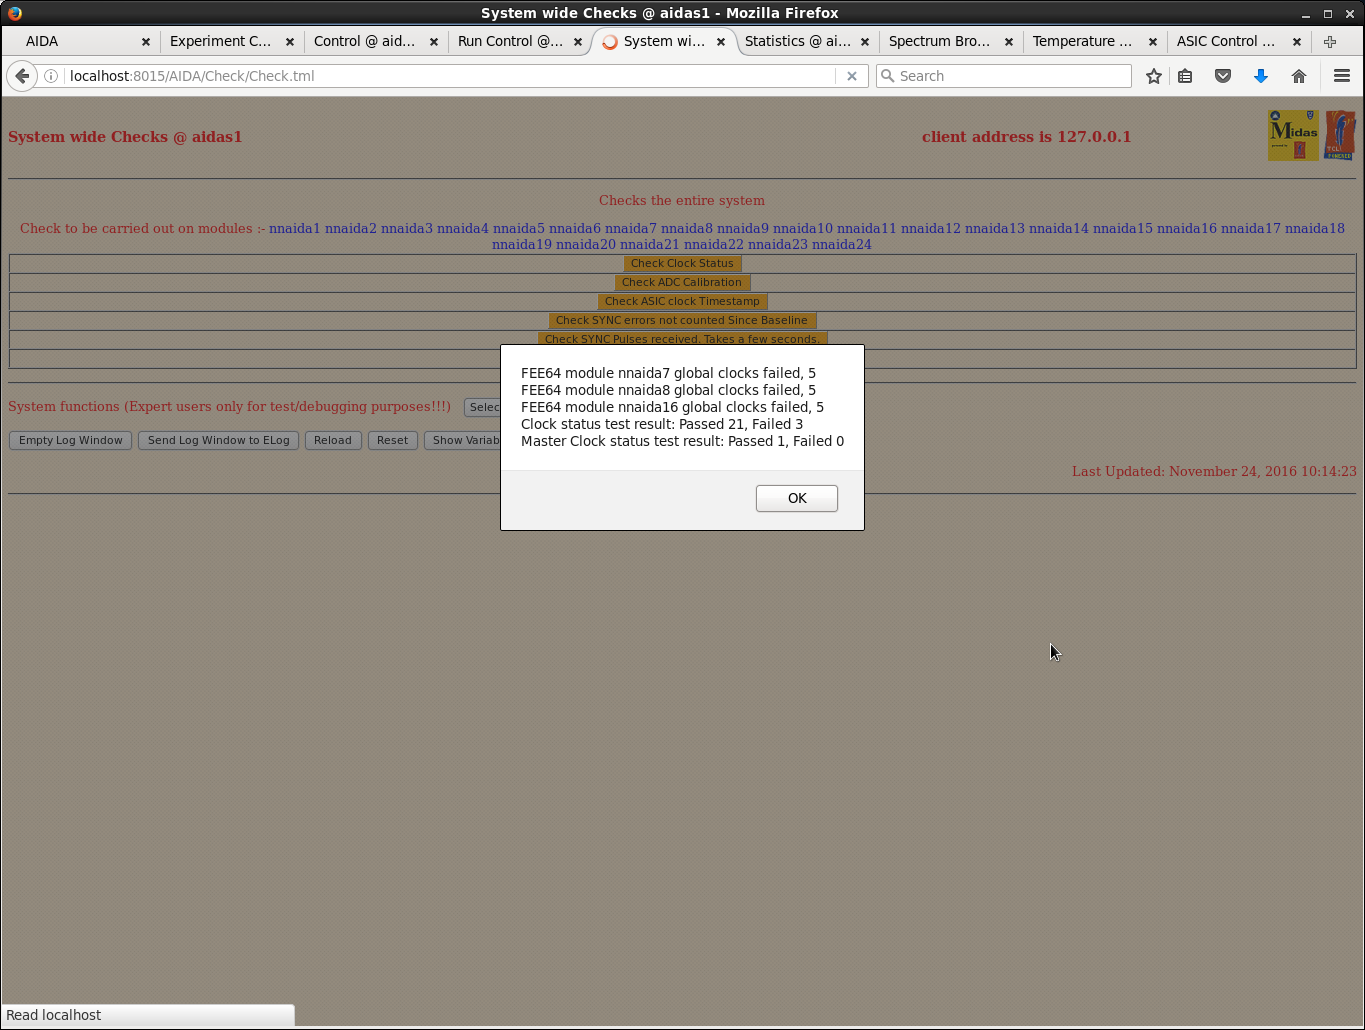The height and width of the screenshot is (1030, 1365).
Task: Click the Pocket save icon
Action: (1223, 76)
